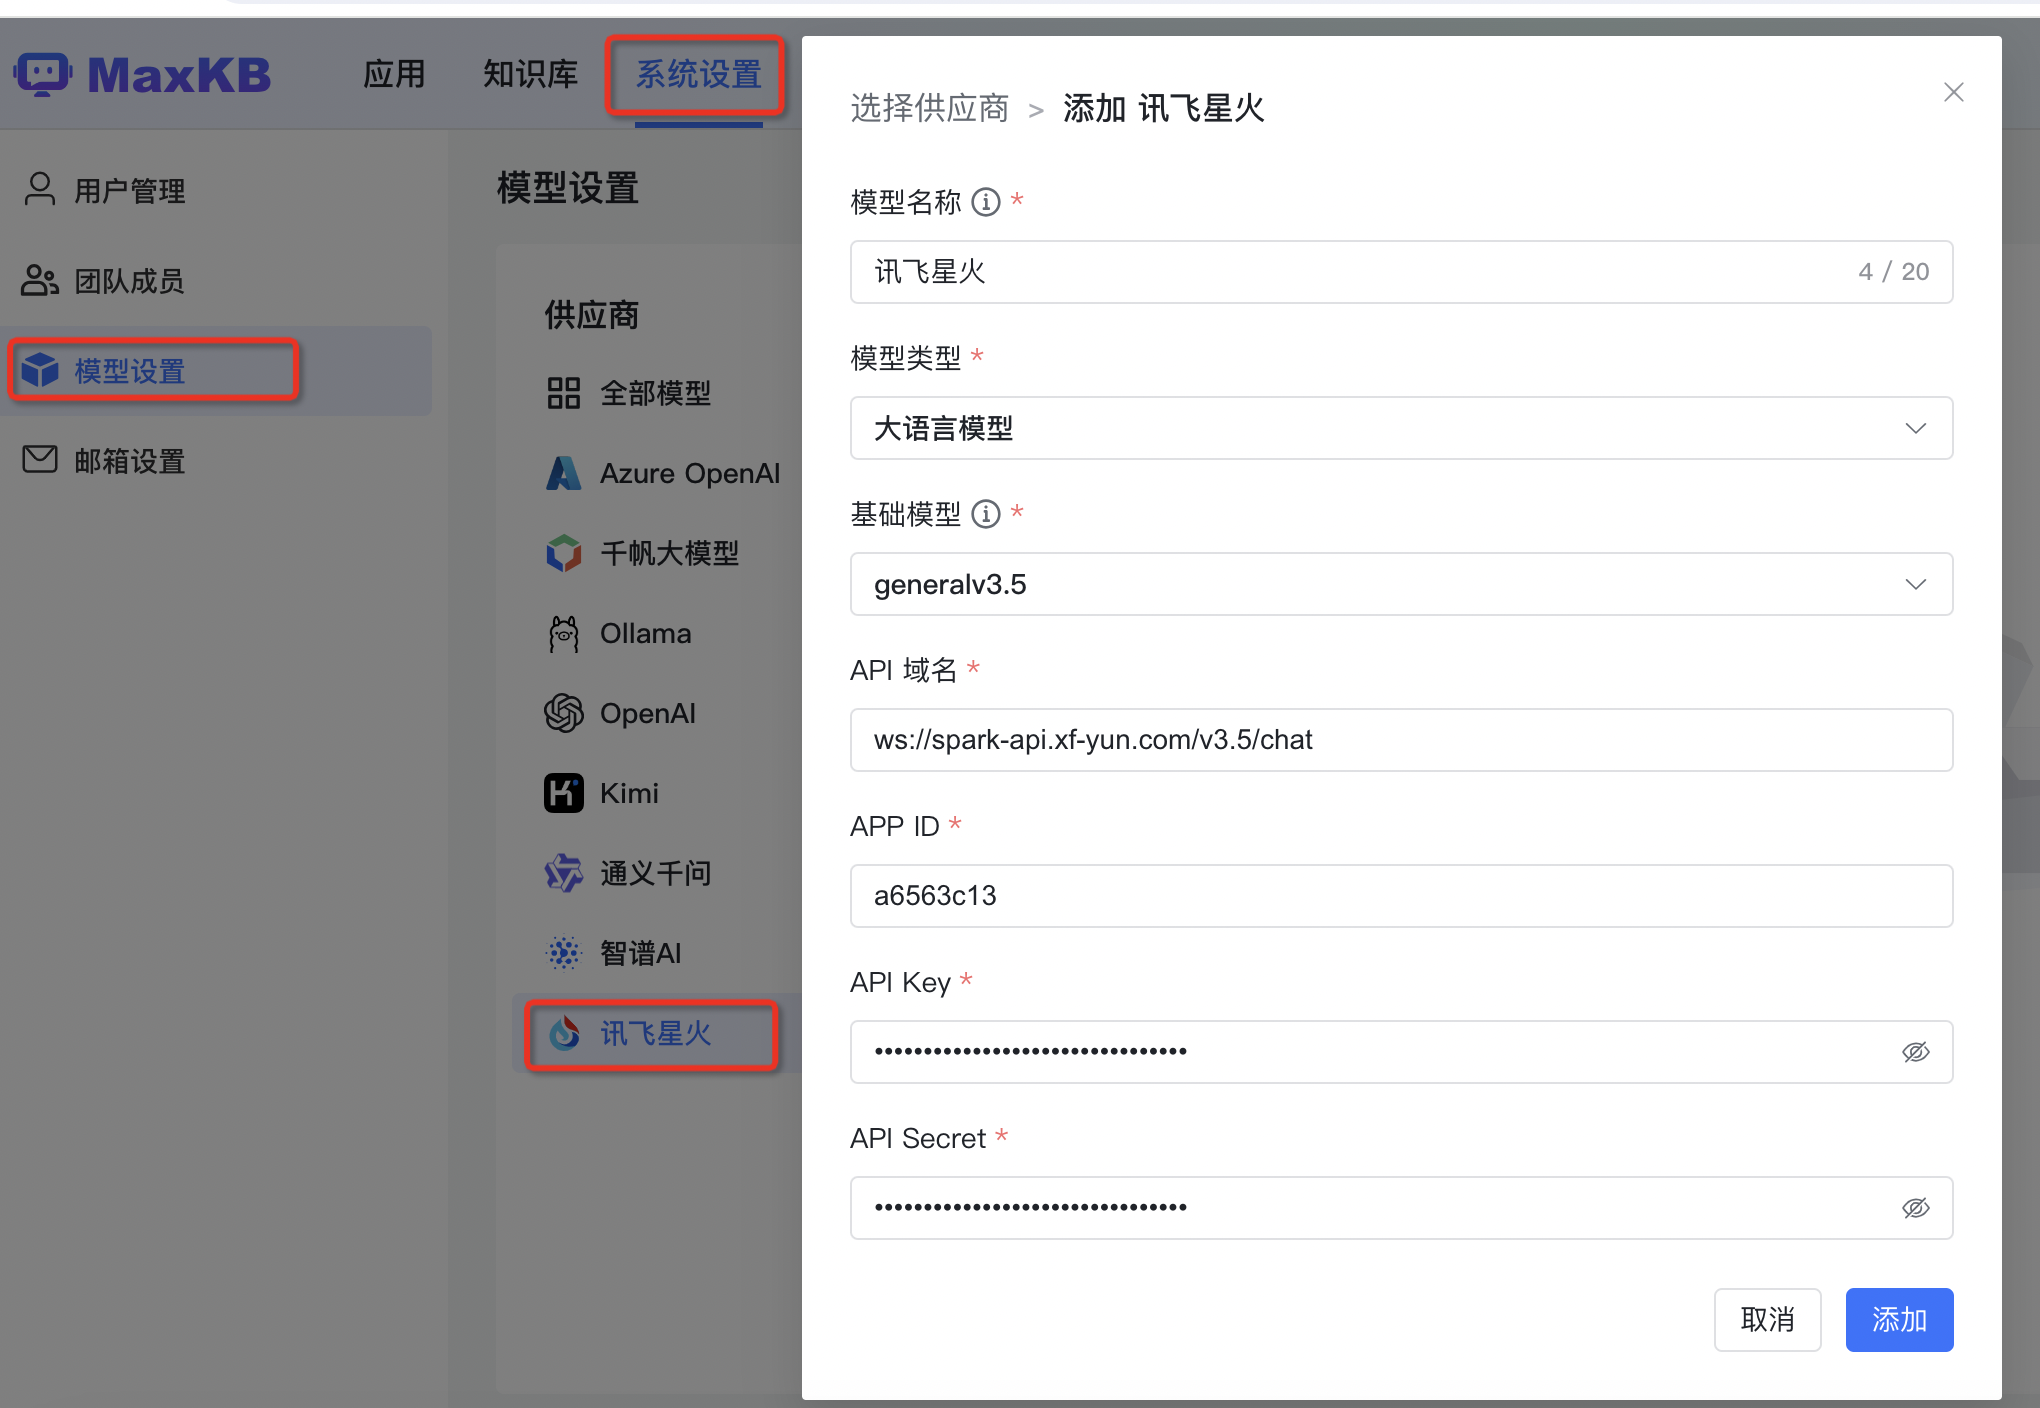Click the Azure OpenAI provider icon
This screenshot has width=2040, height=1408.
coord(563,473)
